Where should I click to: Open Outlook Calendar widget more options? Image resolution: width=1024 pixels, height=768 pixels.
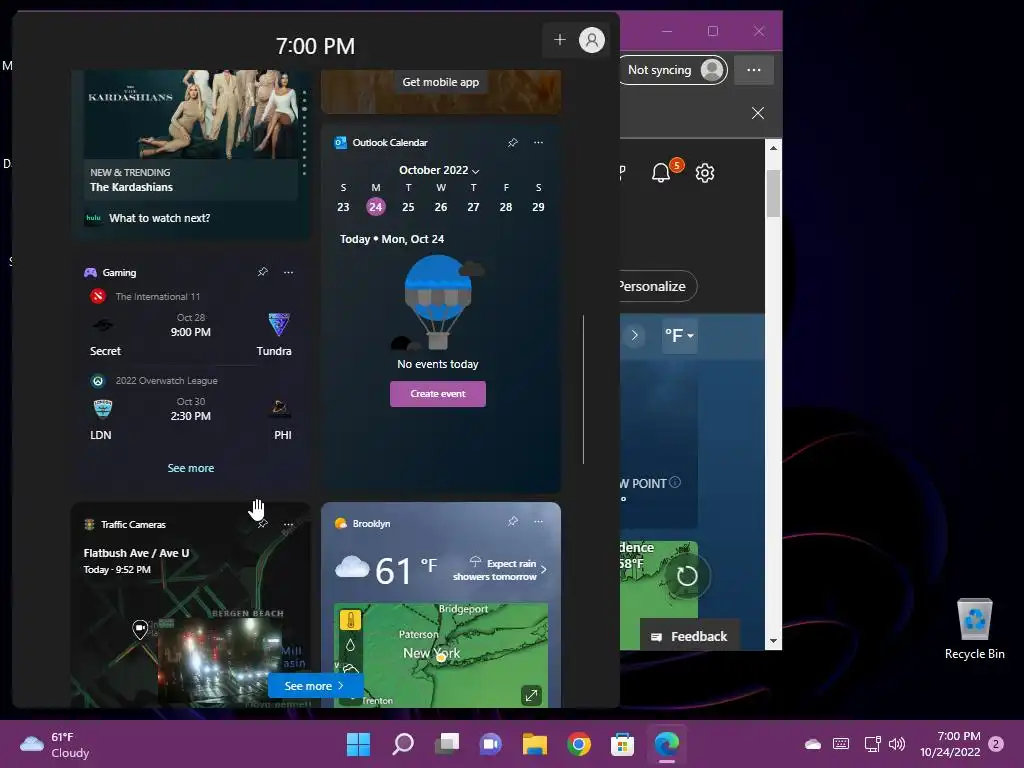point(538,142)
